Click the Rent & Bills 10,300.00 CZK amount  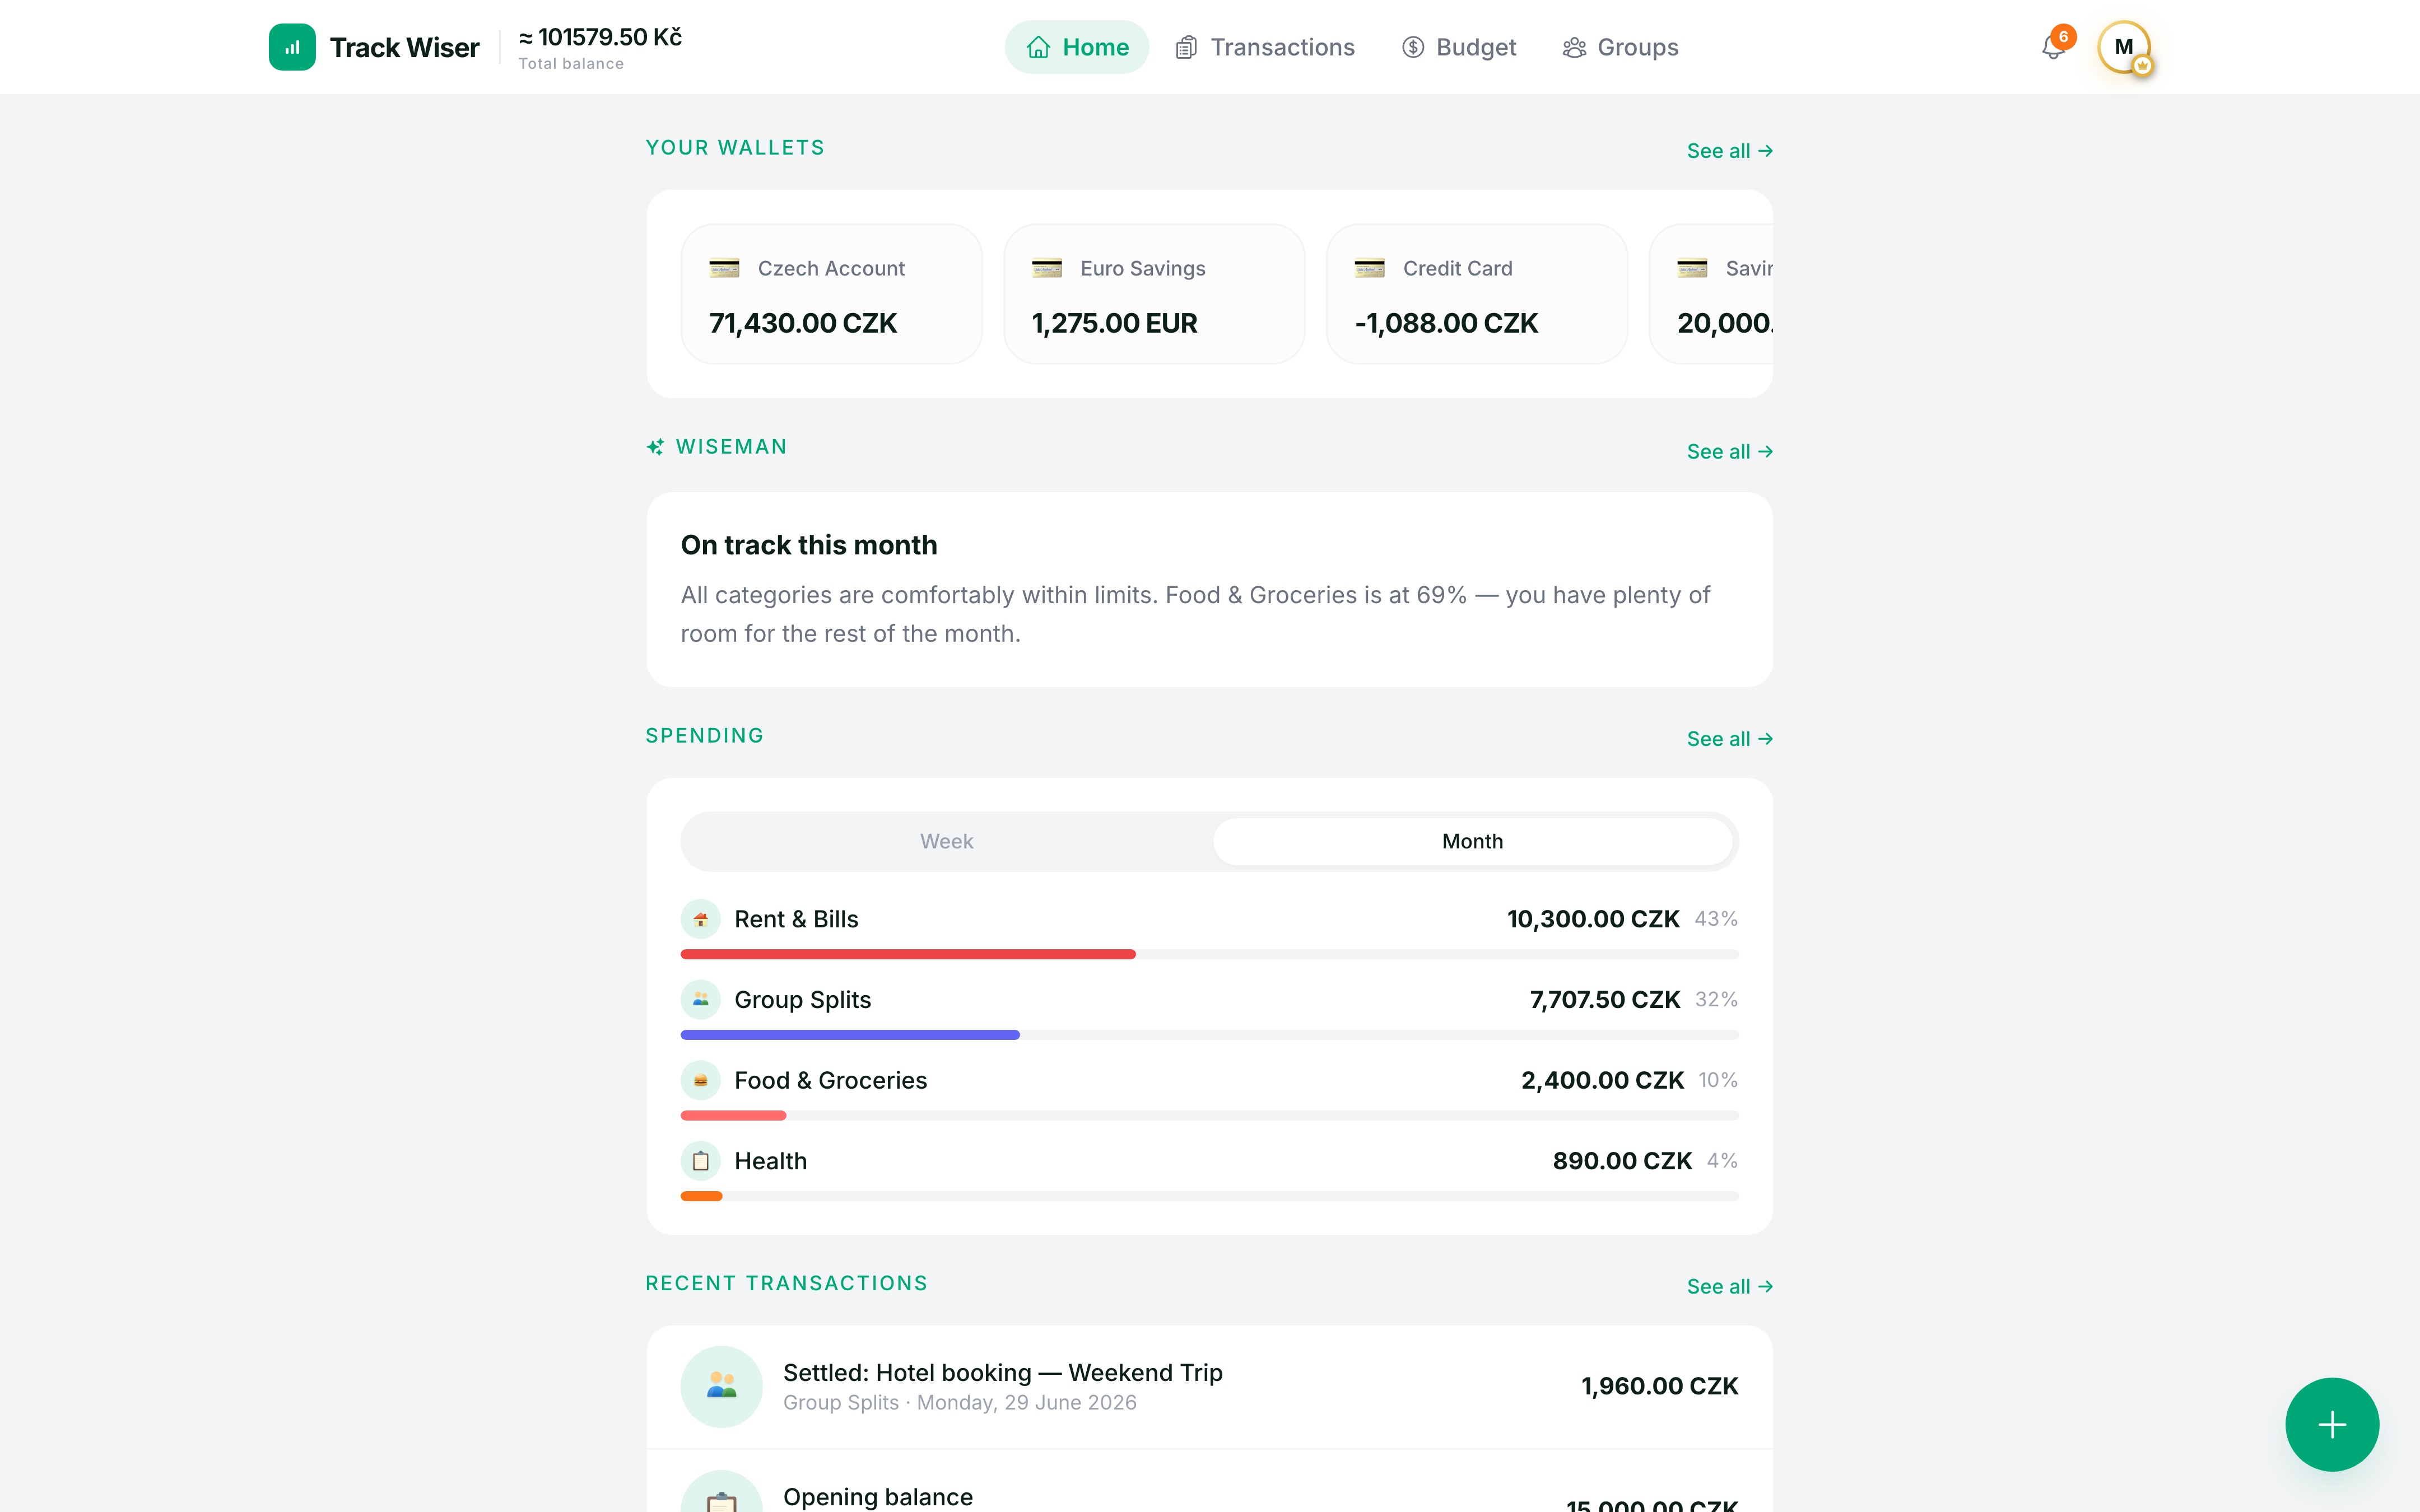[1593, 919]
